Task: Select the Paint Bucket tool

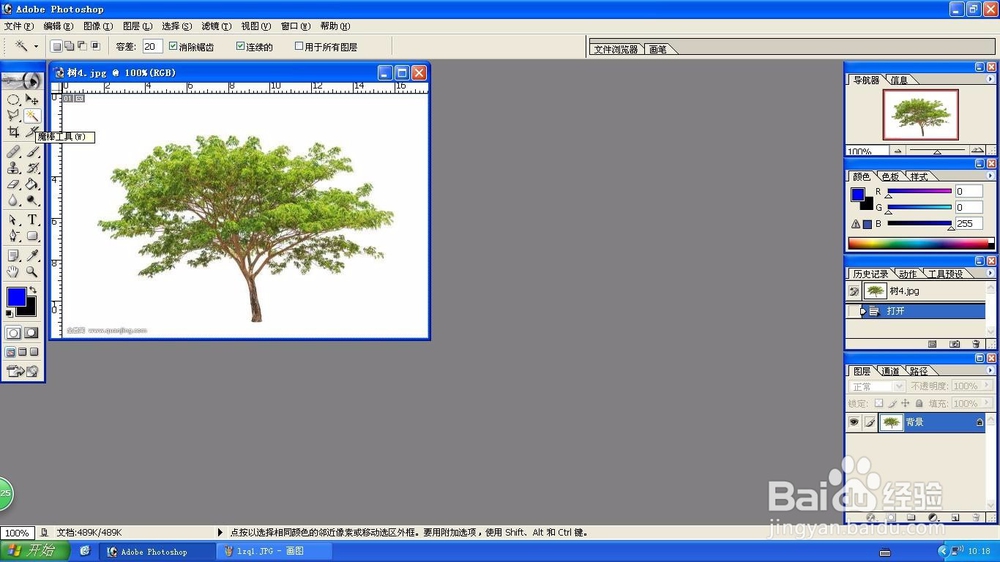Action: tap(32, 184)
